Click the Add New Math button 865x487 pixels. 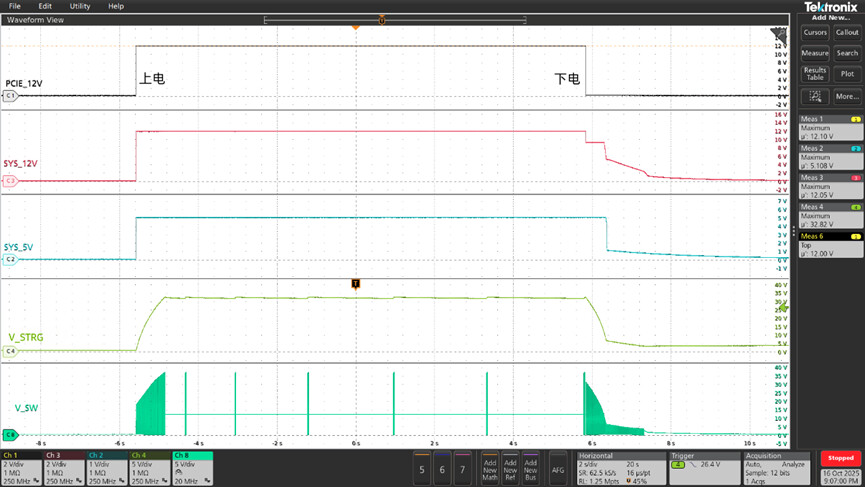pos(490,468)
